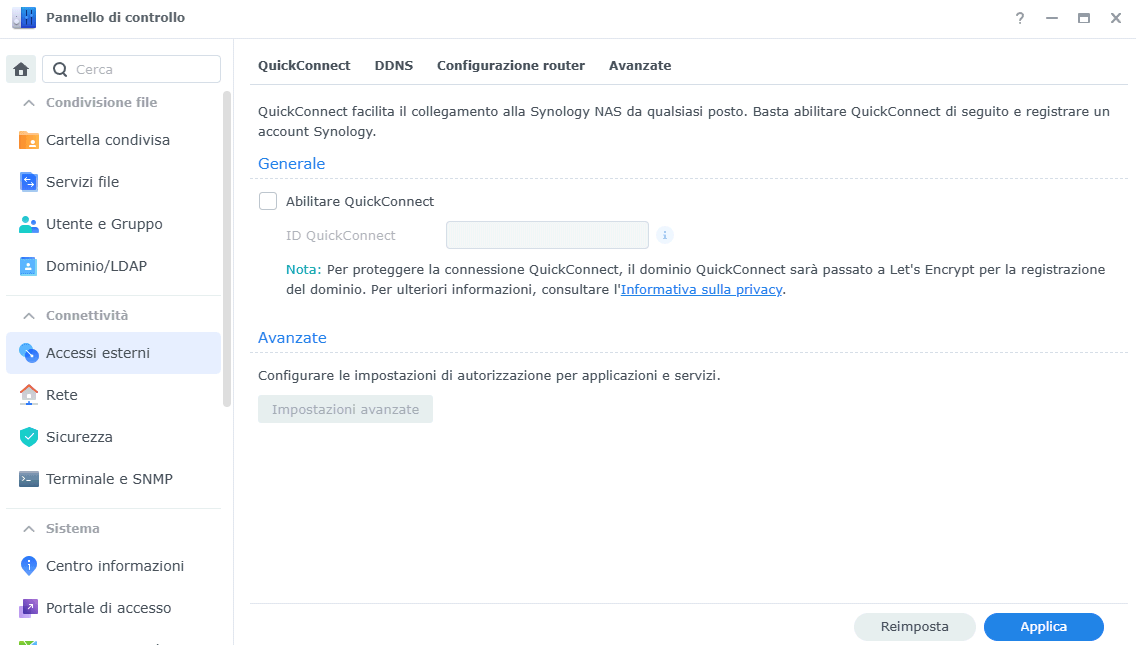Click the Dominio/LDAP icon
This screenshot has height=645, width=1136.
point(28,266)
